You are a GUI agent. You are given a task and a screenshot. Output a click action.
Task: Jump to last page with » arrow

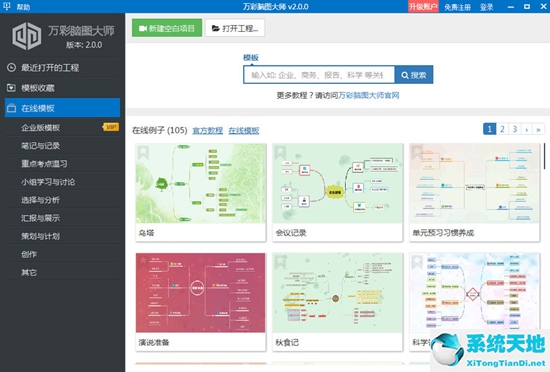tap(538, 129)
